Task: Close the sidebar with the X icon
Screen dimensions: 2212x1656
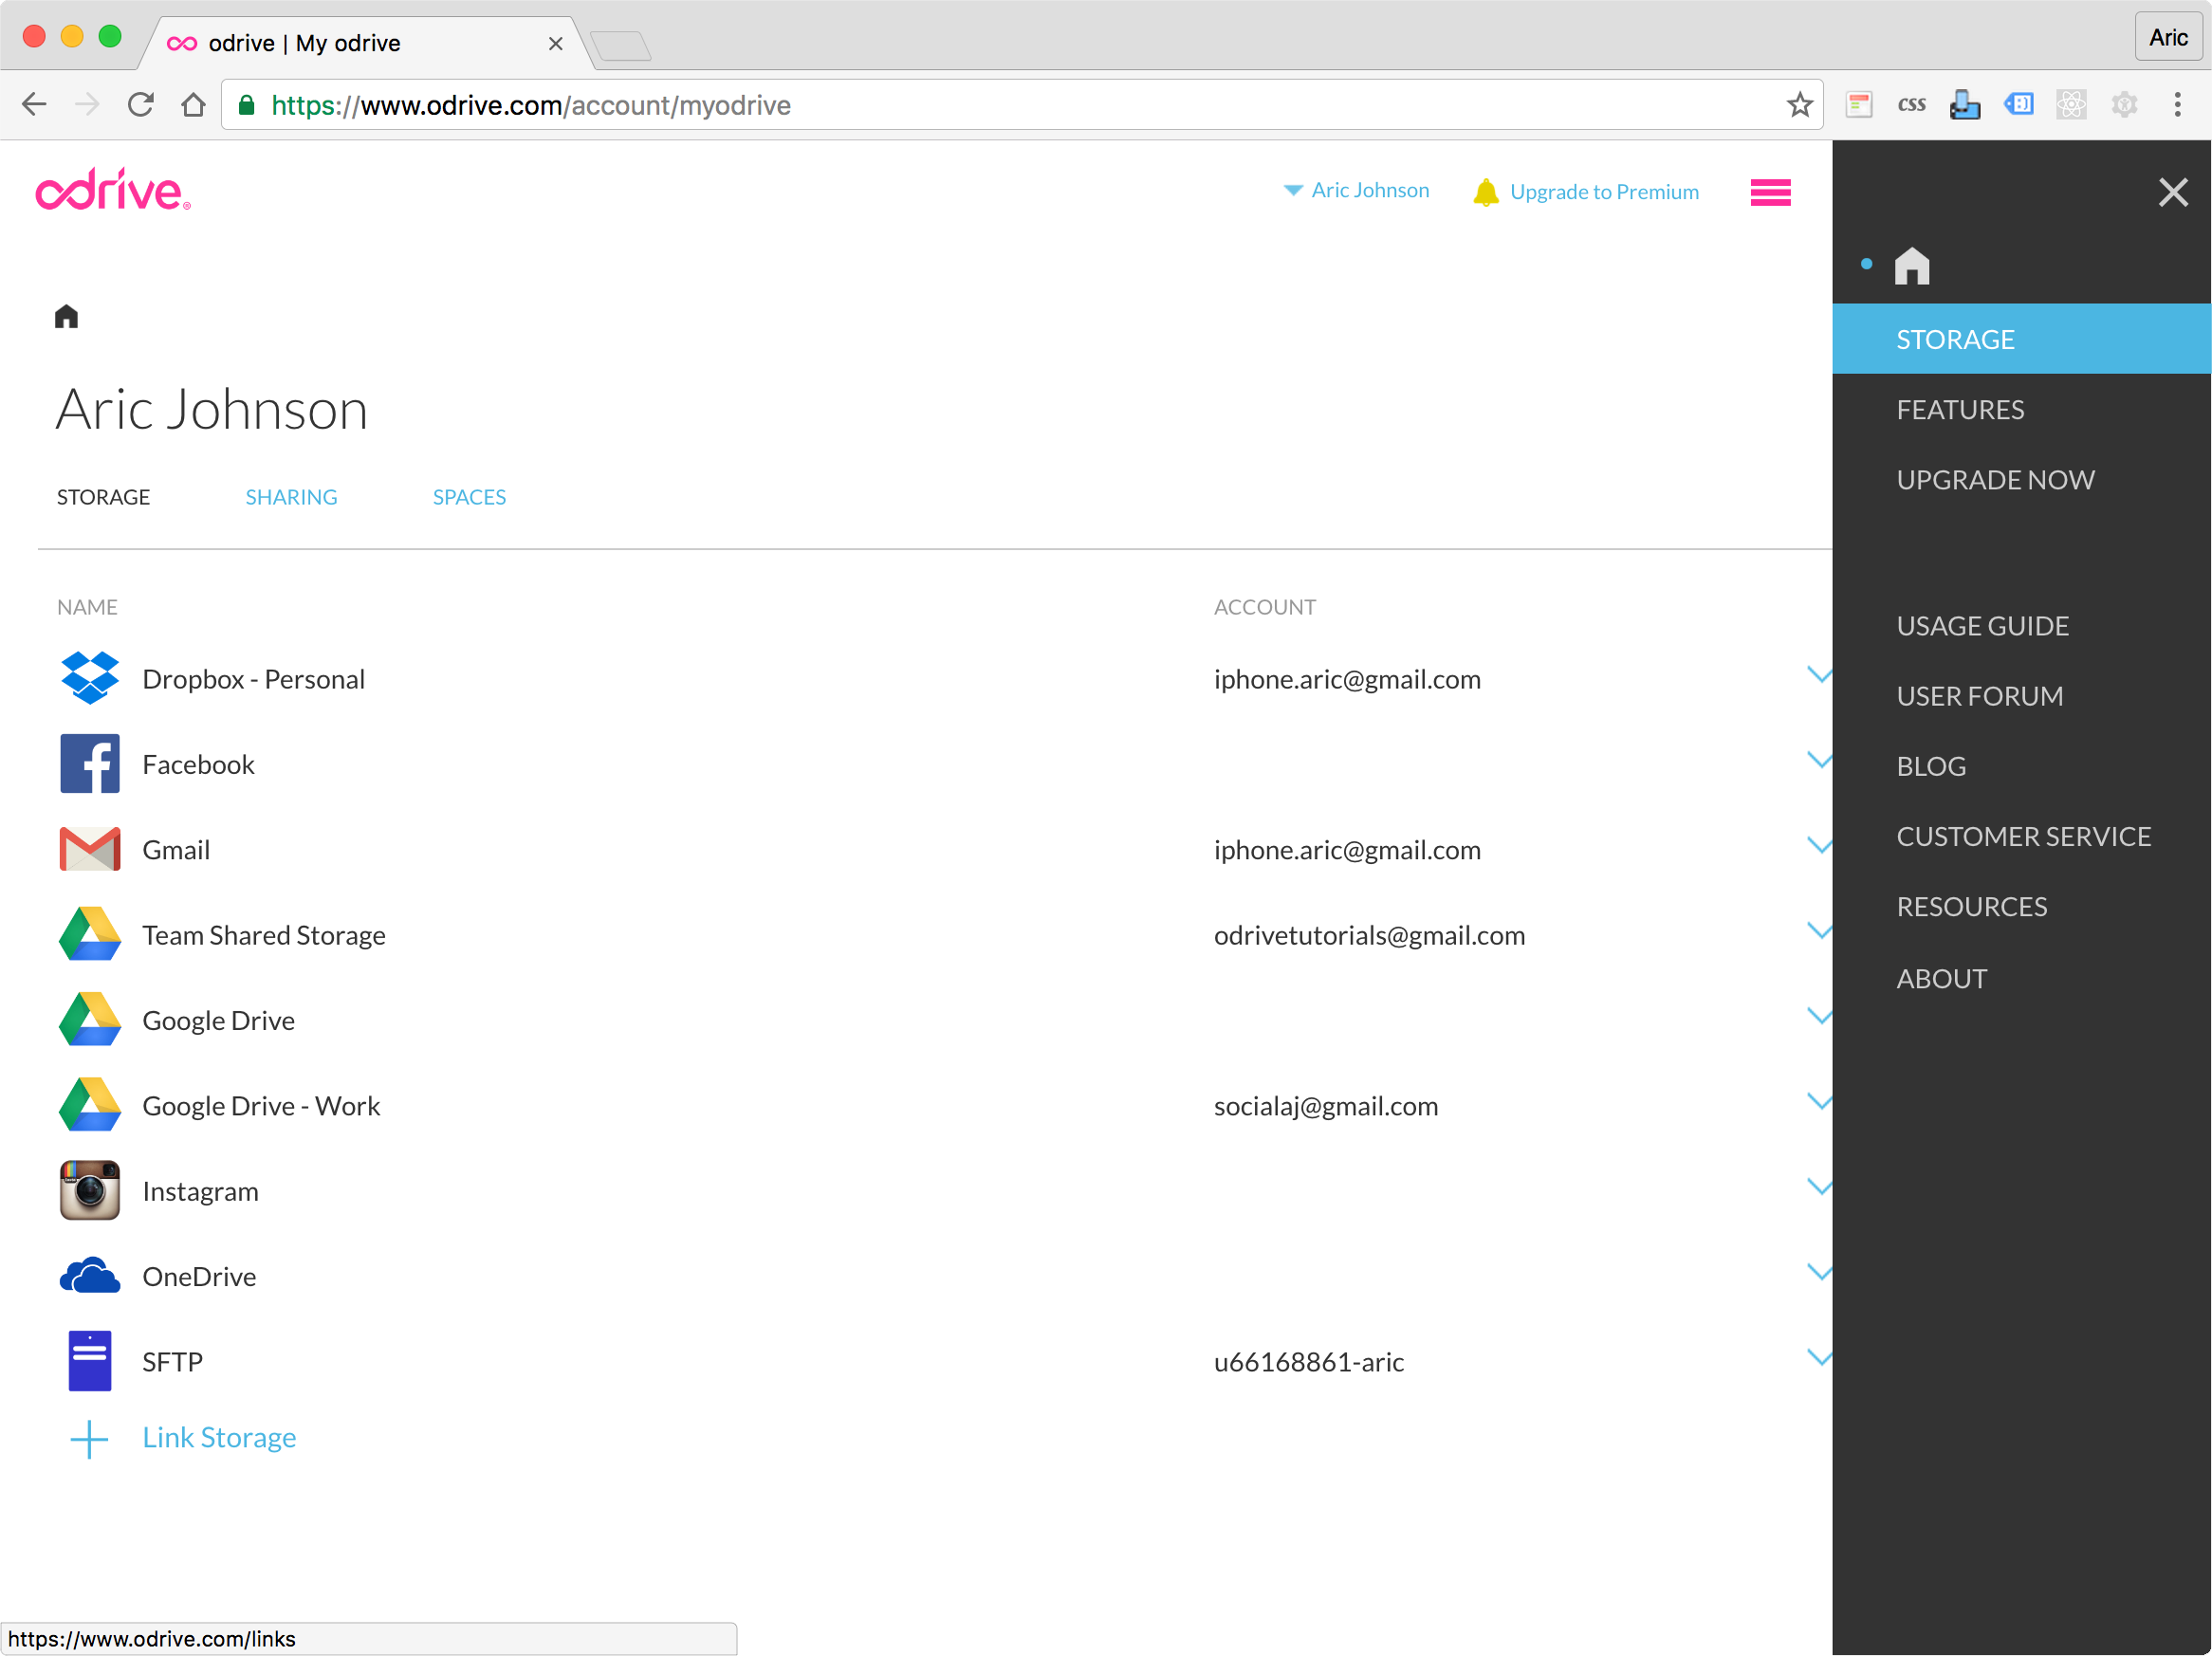Action: [x=2173, y=192]
